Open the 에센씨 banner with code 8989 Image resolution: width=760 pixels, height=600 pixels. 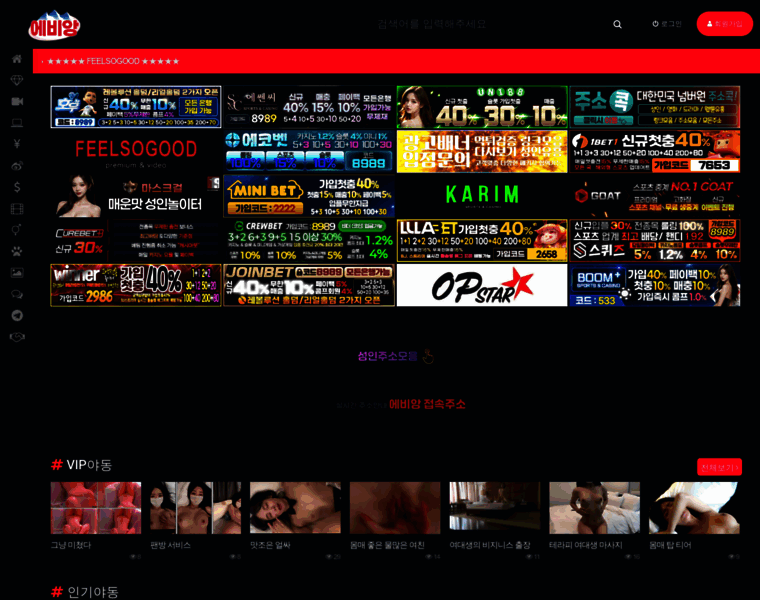coord(309,107)
